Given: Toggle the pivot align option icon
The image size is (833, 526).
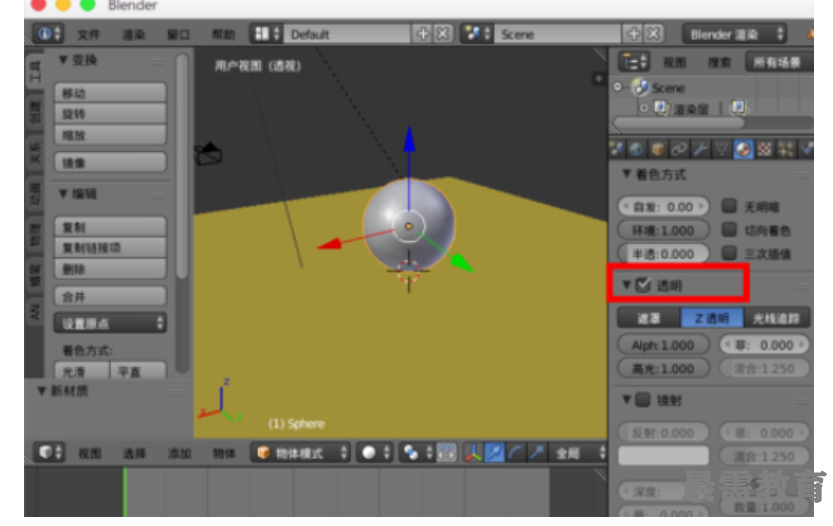Looking at the screenshot, I should pos(446,453).
